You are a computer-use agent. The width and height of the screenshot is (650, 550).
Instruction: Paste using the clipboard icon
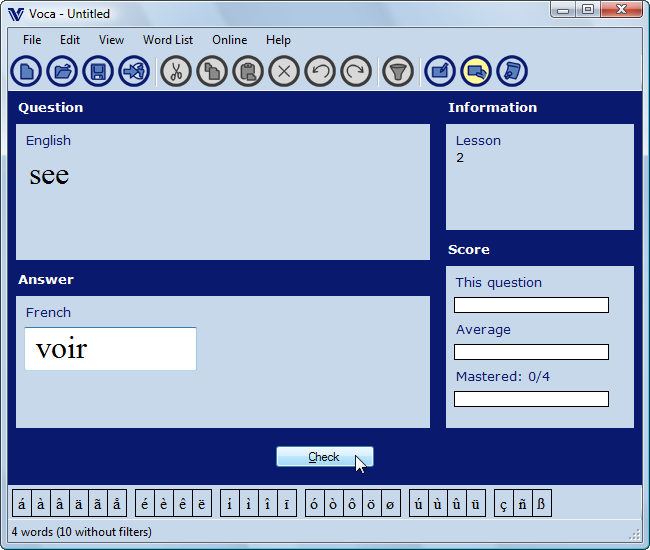coord(248,71)
